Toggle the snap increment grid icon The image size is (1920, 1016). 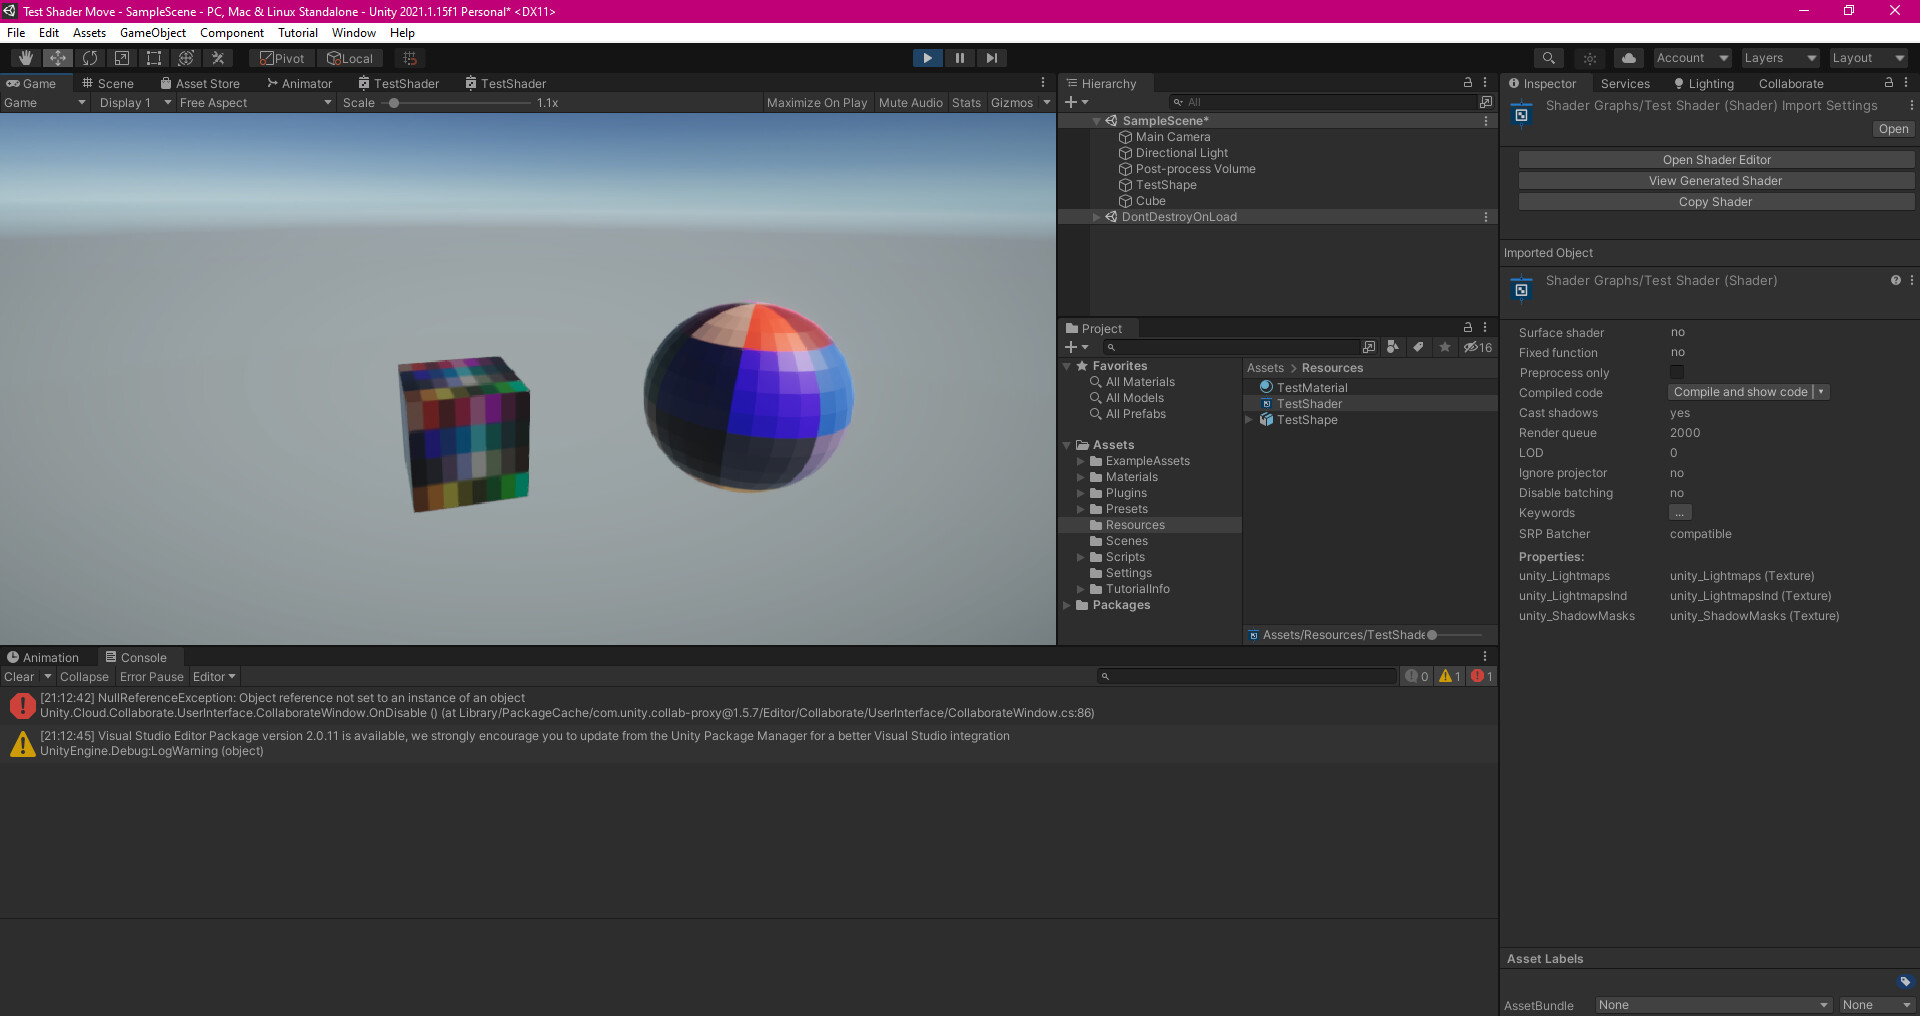pyautogui.click(x=409, y=57)
